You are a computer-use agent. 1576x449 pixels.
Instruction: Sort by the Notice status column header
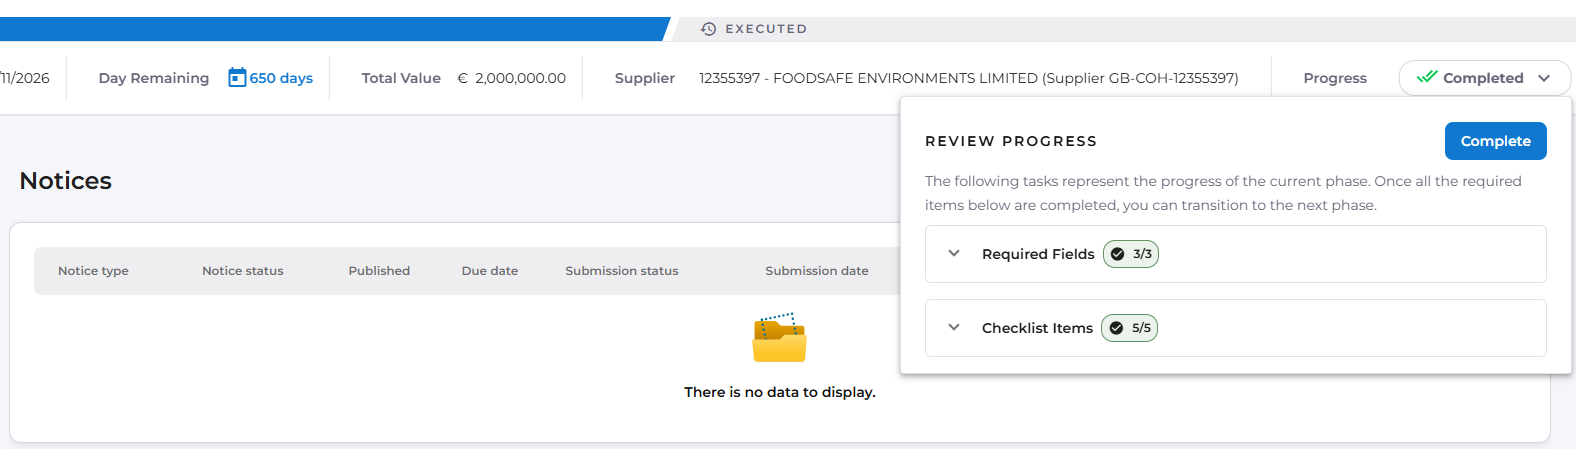point(243,271)
